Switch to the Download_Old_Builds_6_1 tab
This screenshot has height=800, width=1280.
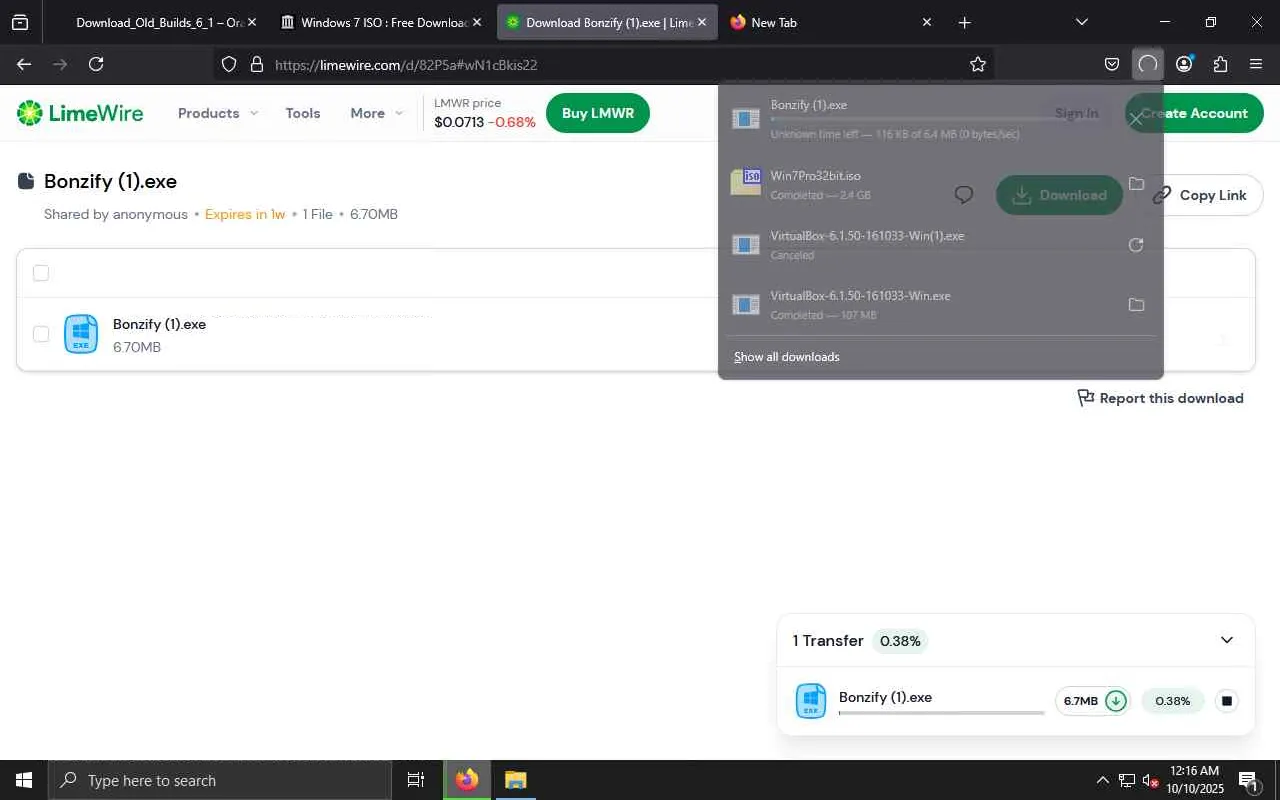click(155, 22)
